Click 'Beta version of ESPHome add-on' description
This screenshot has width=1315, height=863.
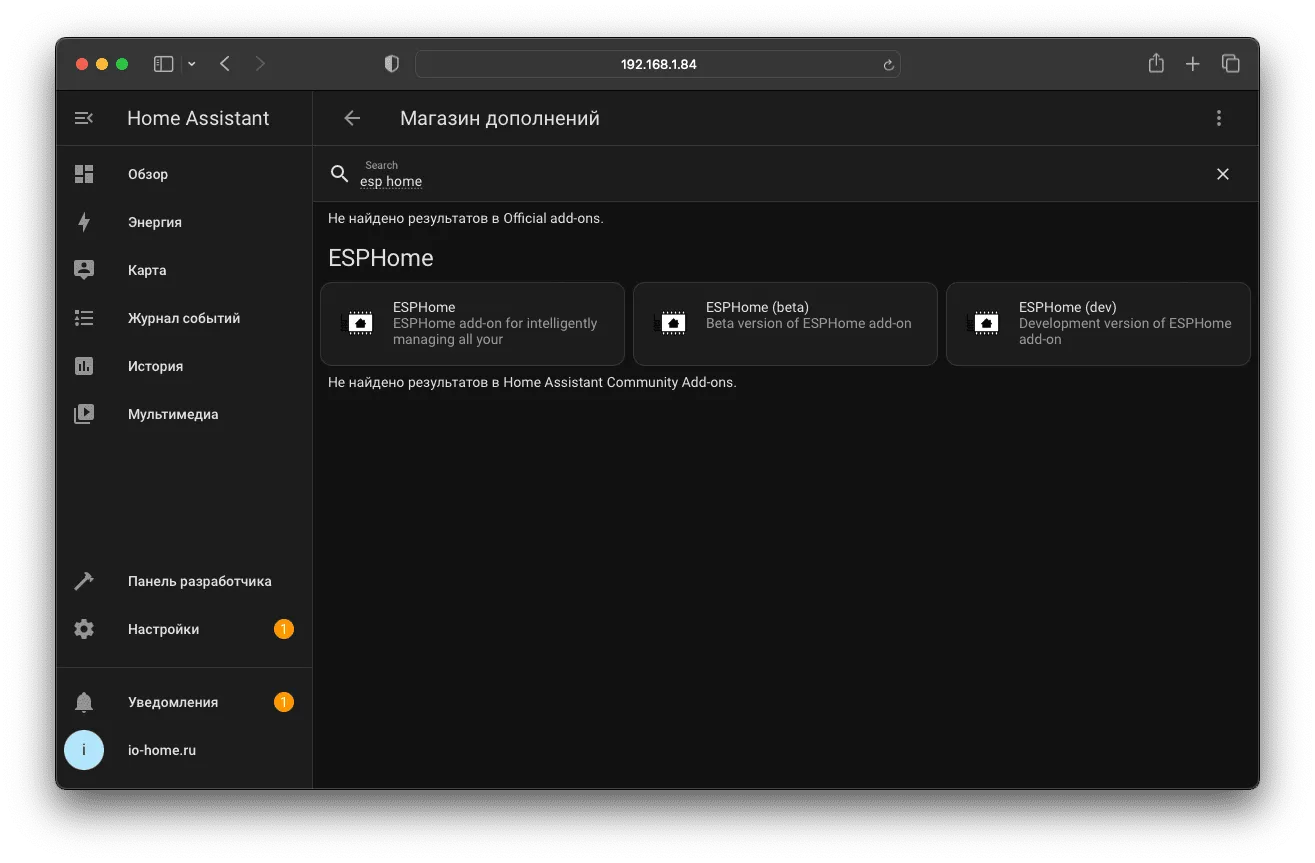(809, 323)
